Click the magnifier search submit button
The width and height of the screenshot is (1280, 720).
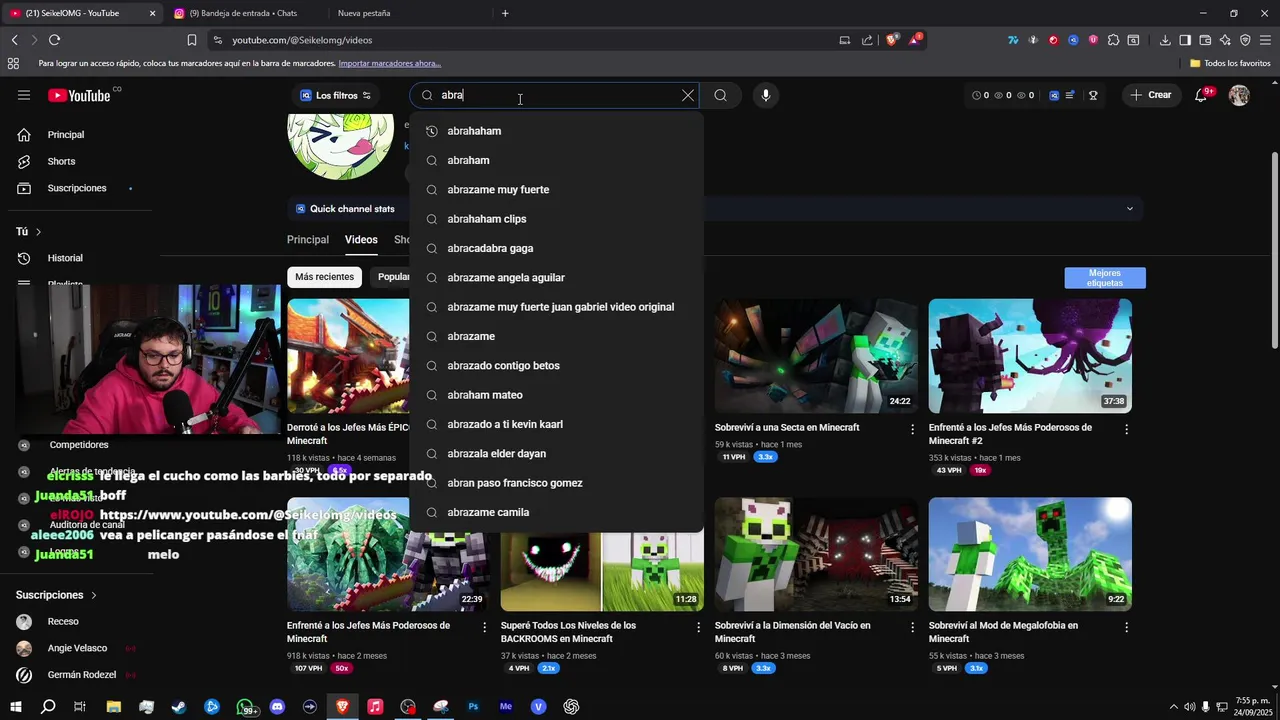(720, 95)
